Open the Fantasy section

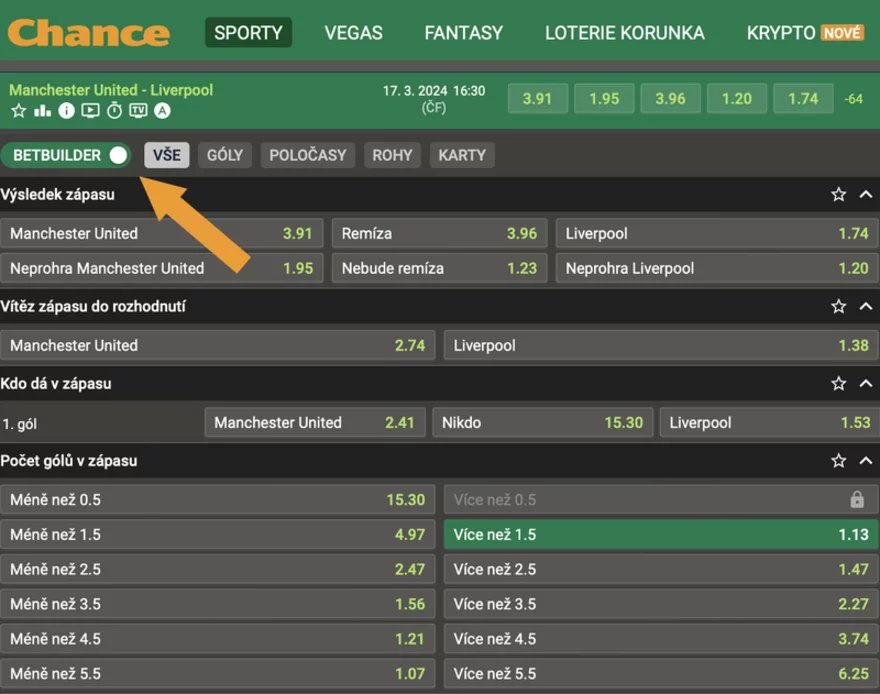[464, 33]
